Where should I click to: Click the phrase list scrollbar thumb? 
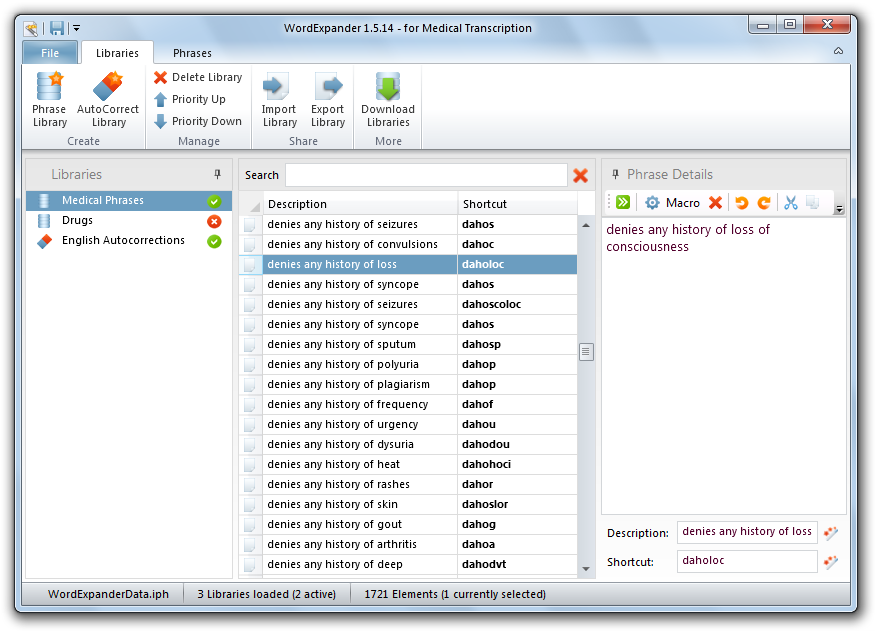pos(585,352)
